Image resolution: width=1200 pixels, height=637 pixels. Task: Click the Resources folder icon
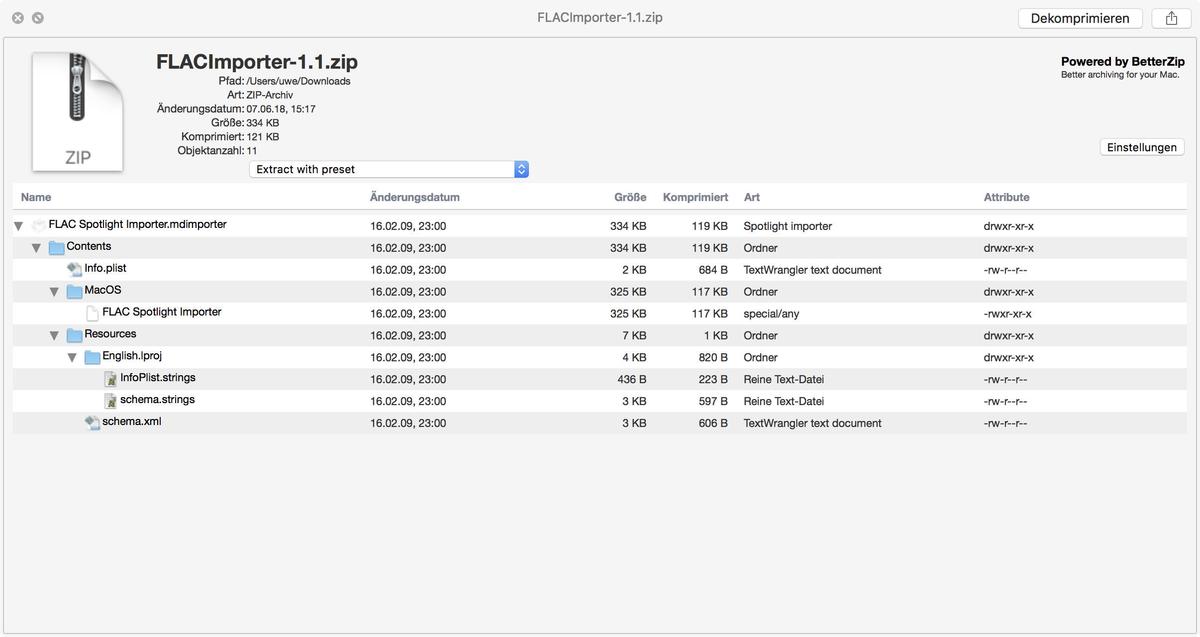click(x=74, y=335)
